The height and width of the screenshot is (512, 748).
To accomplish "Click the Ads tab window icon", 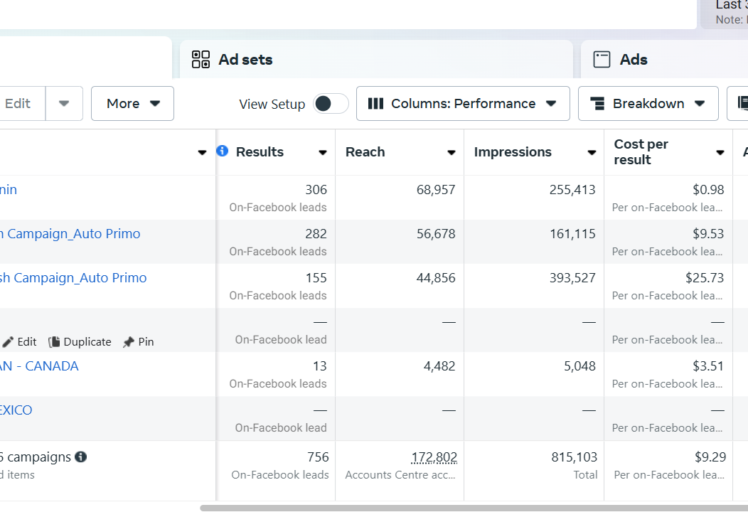I will pos(602,60).
